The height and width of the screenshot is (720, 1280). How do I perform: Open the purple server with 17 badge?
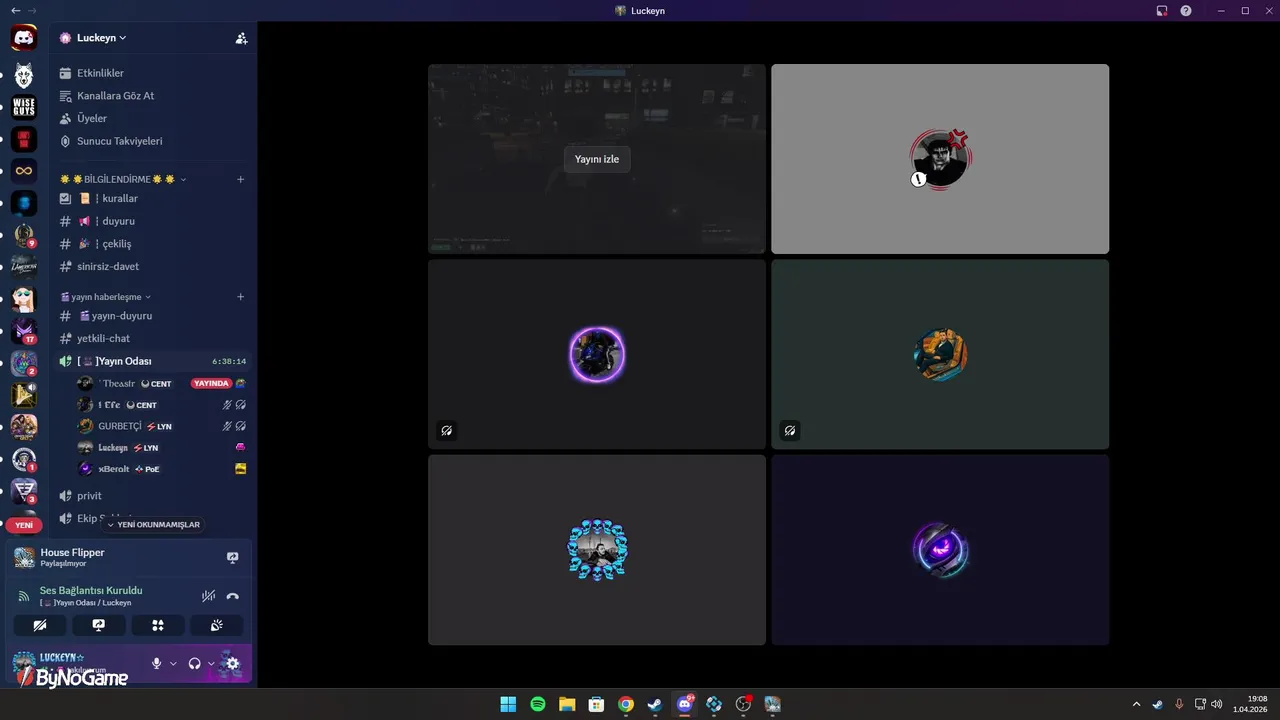pos(24,331)
